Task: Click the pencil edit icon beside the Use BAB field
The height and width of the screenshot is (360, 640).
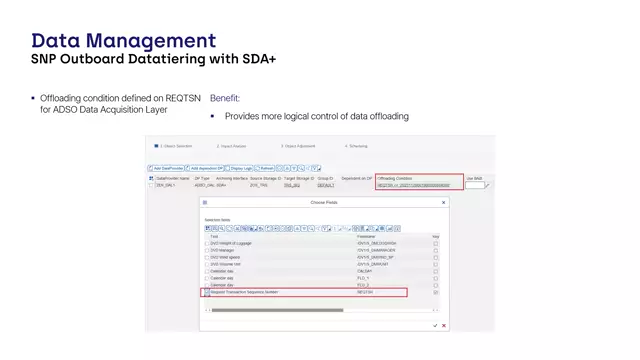Action: click(x=487, y=185)
